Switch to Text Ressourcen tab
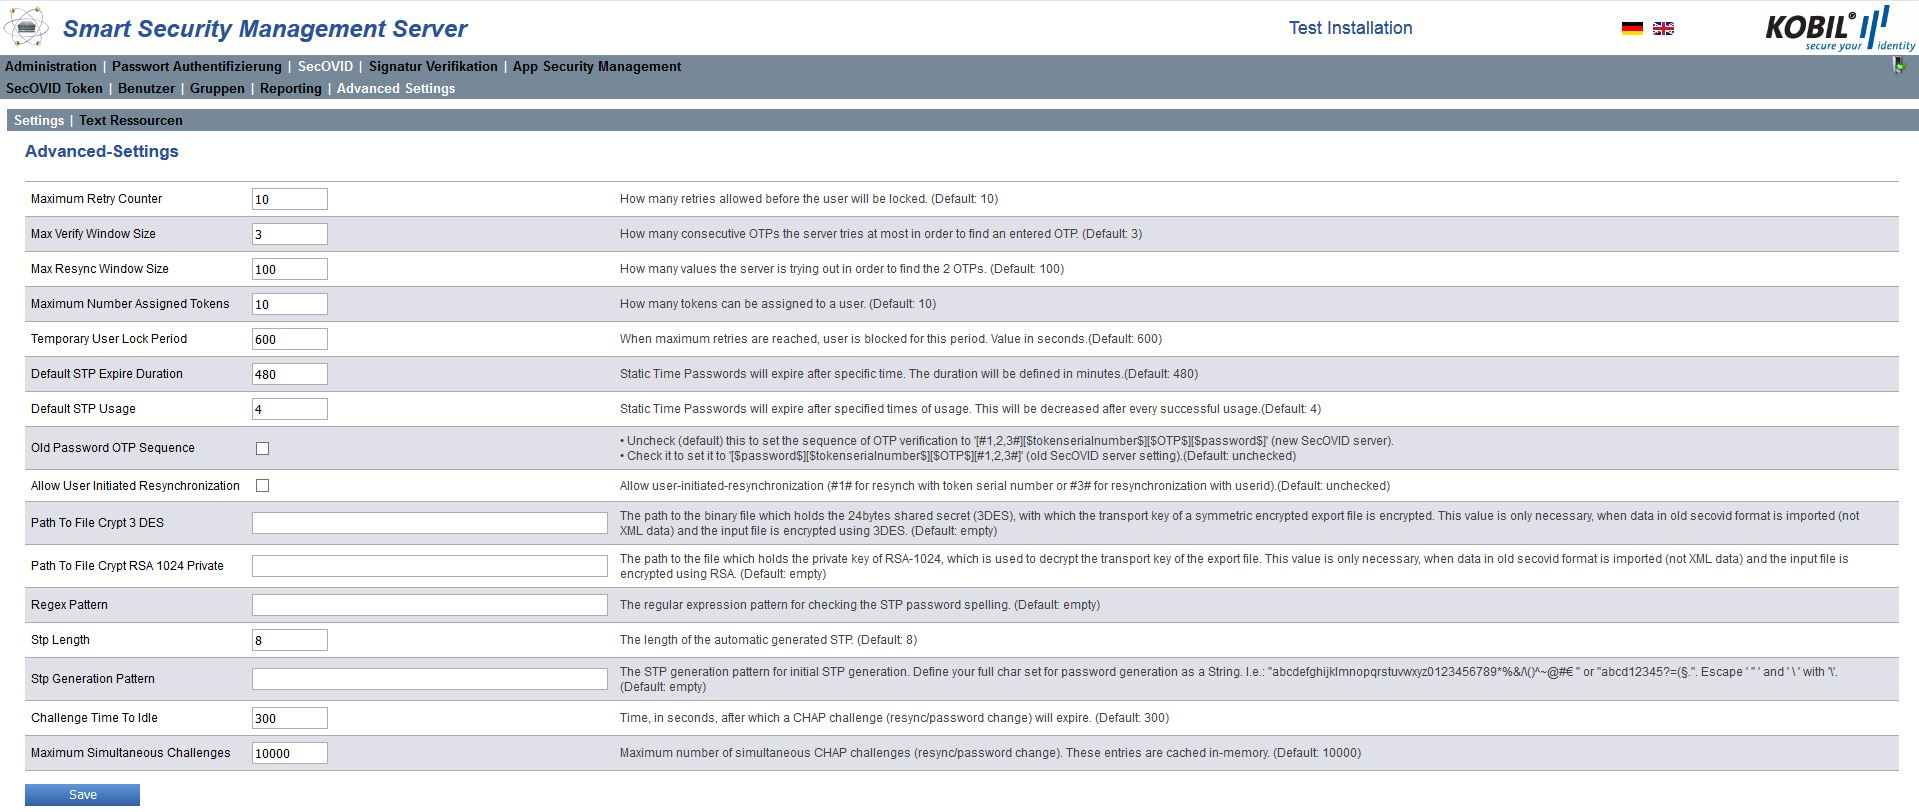 131,120
